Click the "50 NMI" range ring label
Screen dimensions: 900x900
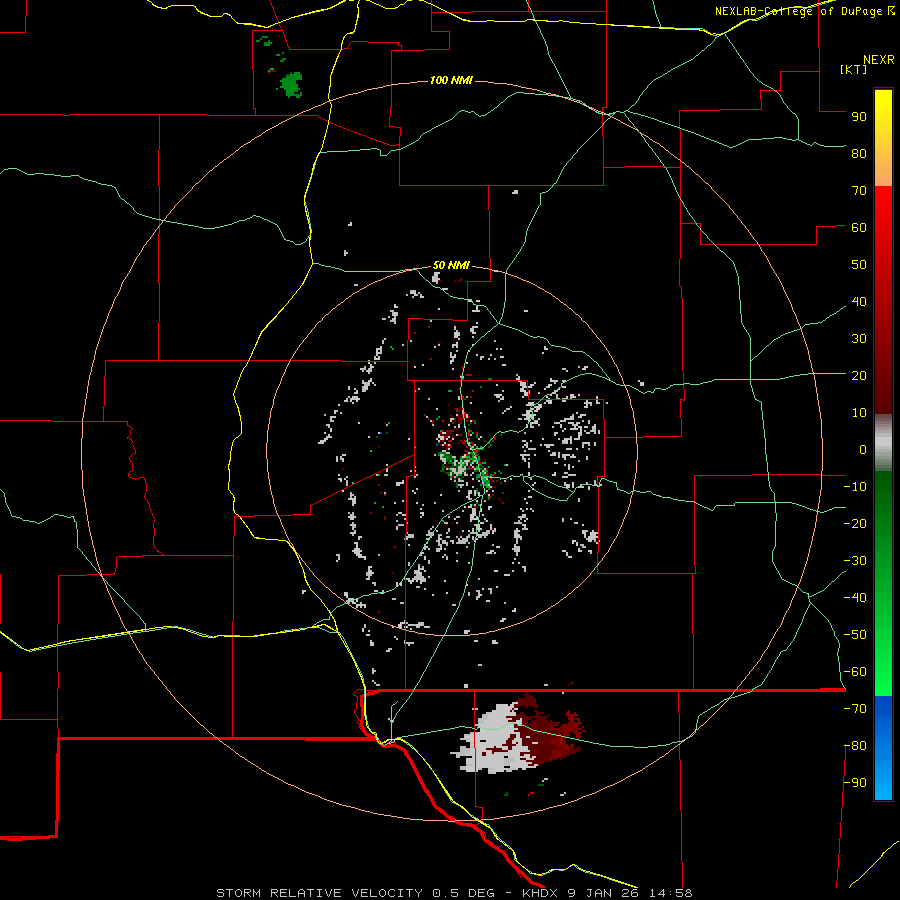[451, 265]
